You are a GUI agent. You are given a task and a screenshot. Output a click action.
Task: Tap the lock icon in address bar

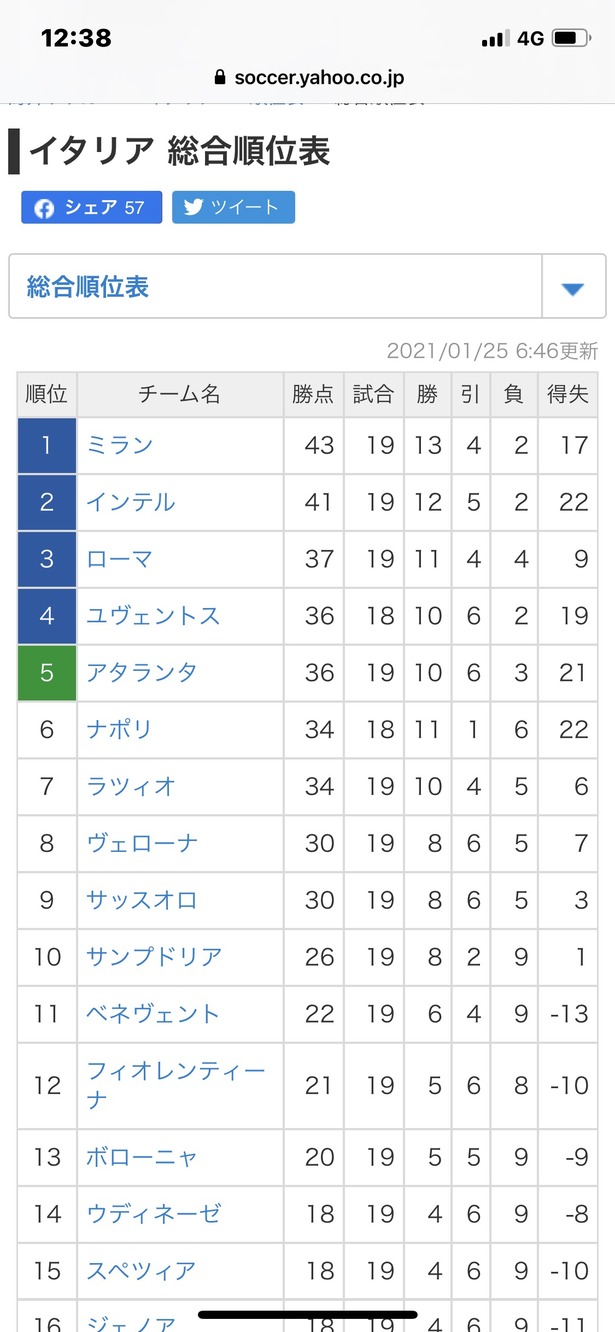[221, 77]
